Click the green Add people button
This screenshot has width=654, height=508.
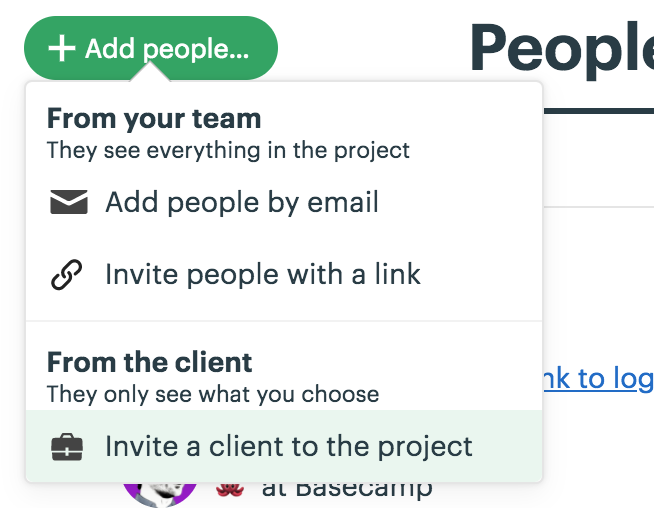(x=151, y=48)
